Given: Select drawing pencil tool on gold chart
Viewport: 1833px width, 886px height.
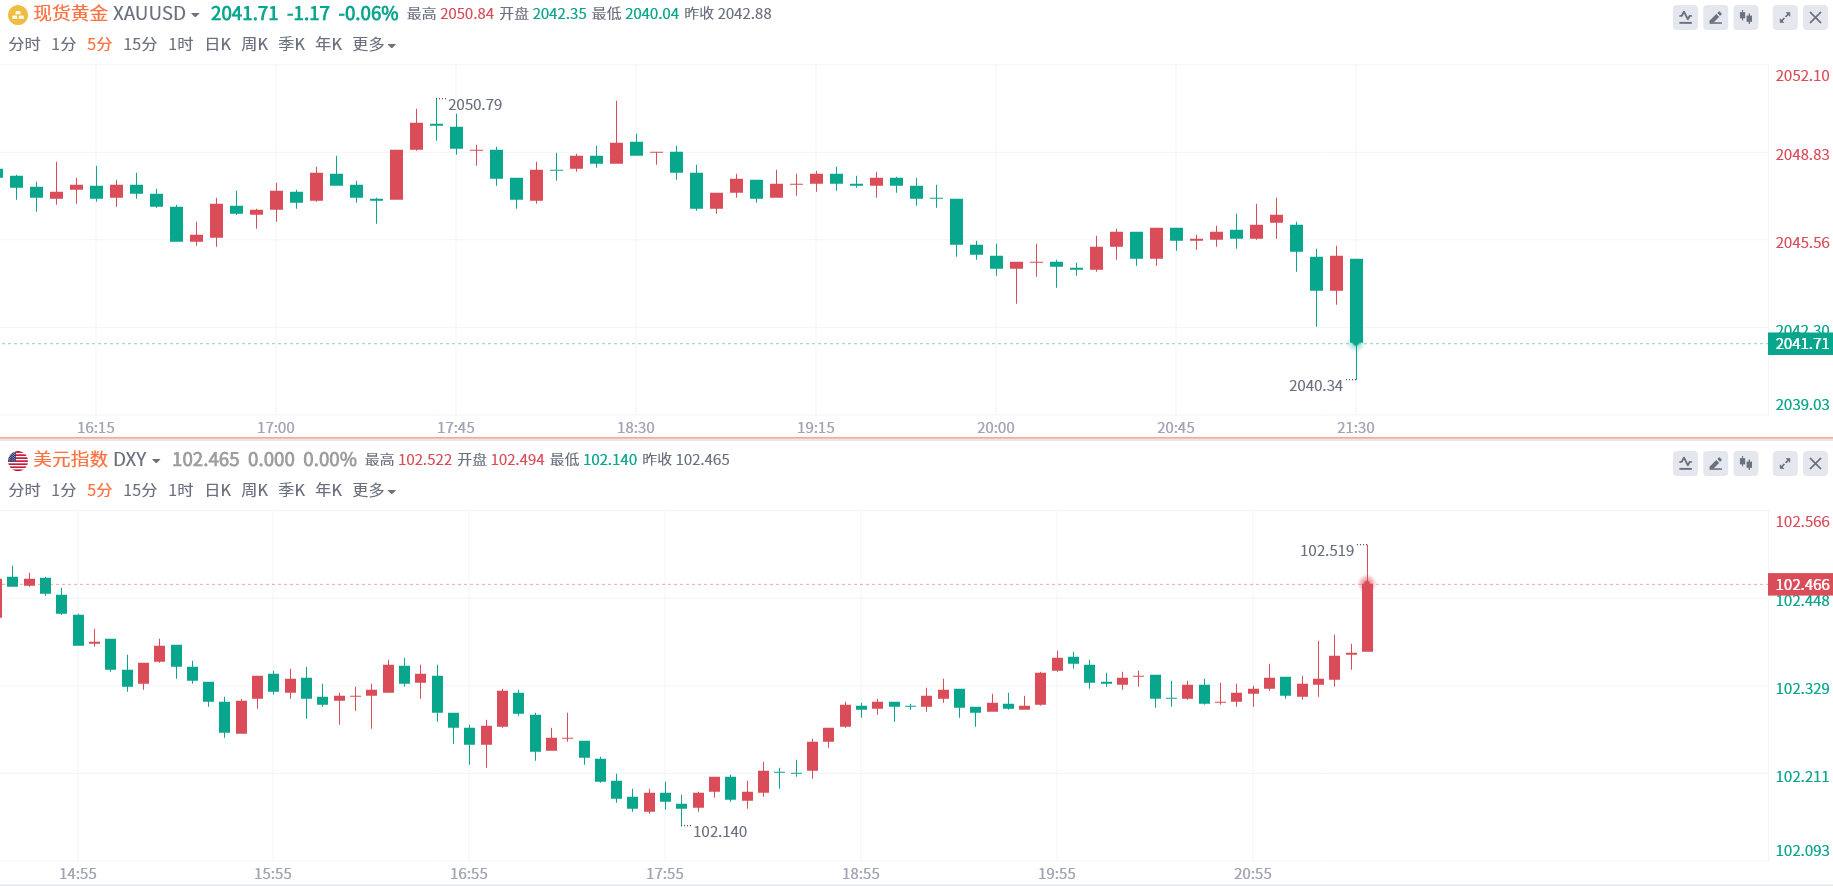Looking at the screenshot, I should point(1715,17).
